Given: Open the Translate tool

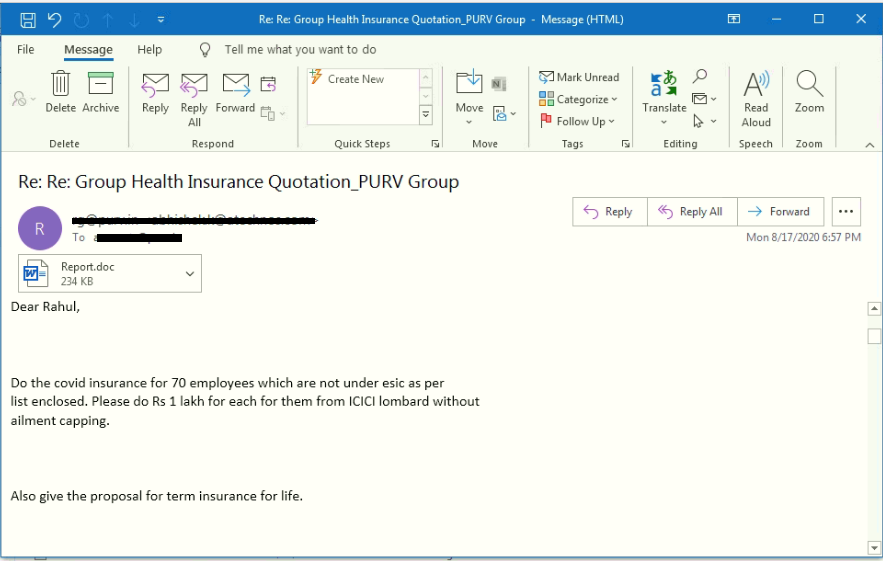Looking at the screenshot, I should click(664, 86).
